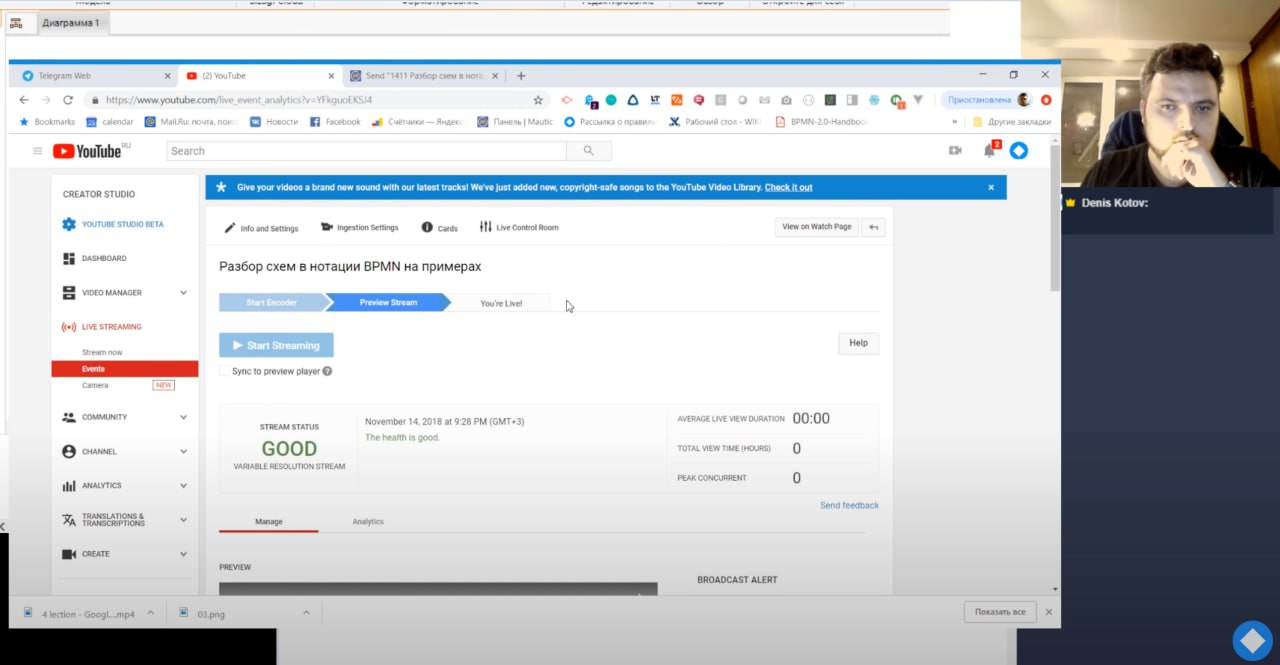Open the Cards tab
The width and height of the screenshot is (1280, 665).
click(x=440, y=228)
